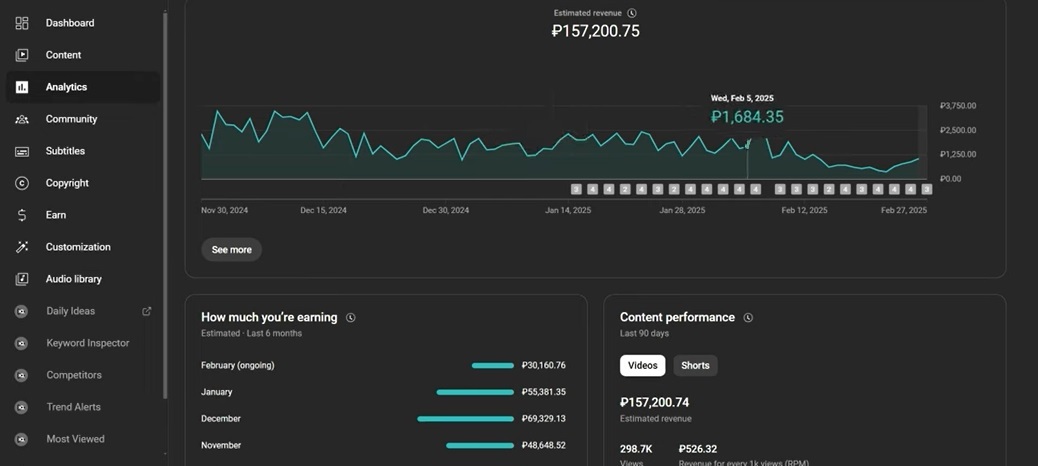Click the Dashboard icon in sidebar

coord(22,23)
